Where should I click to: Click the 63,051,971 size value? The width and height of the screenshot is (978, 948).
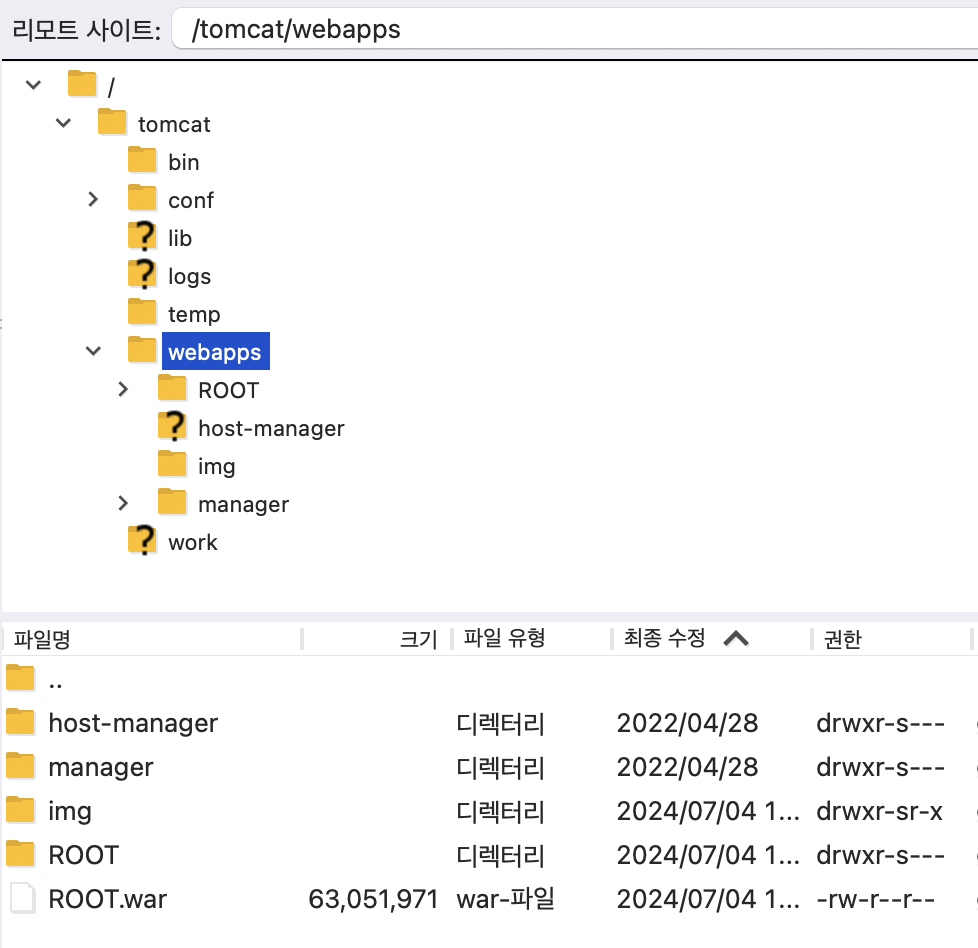tap(373, 899)
